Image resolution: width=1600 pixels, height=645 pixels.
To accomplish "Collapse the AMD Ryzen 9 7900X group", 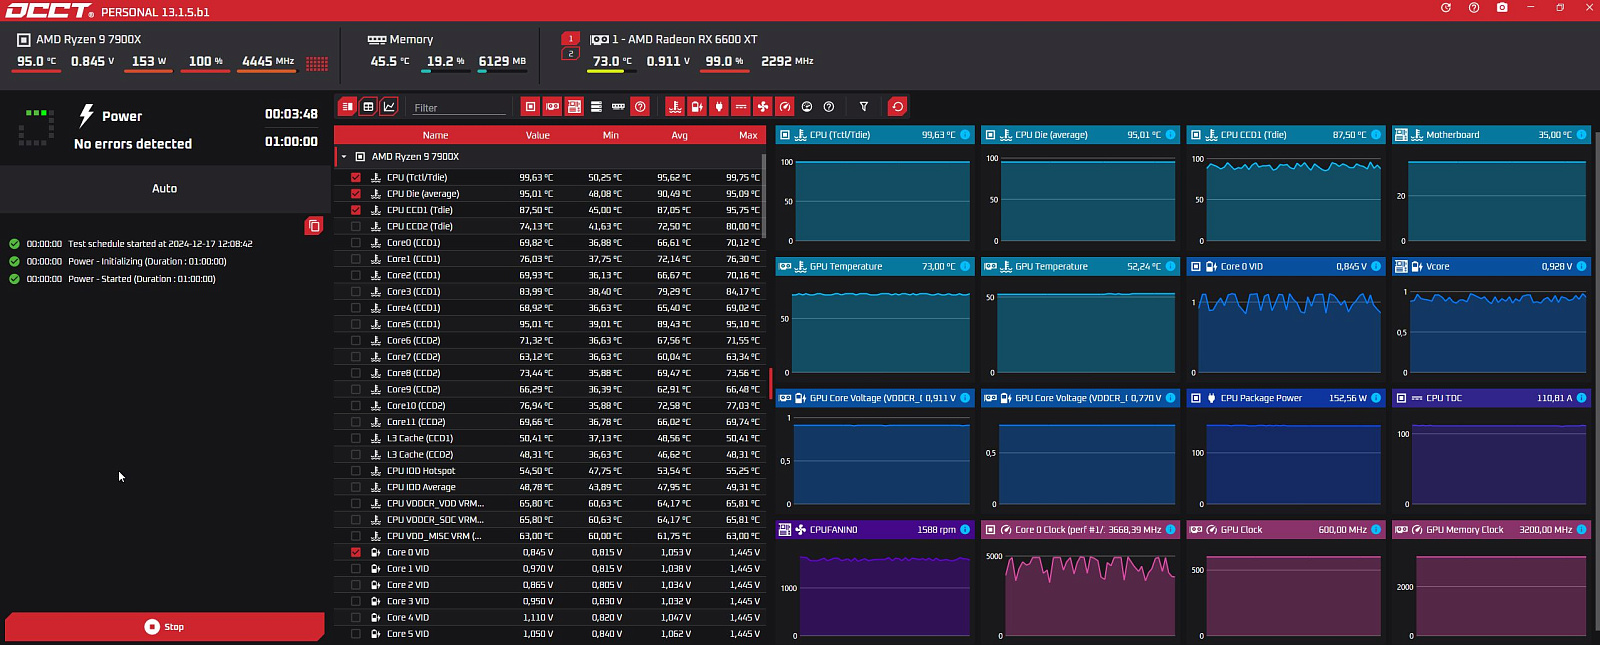I will [x=344, y=157].
